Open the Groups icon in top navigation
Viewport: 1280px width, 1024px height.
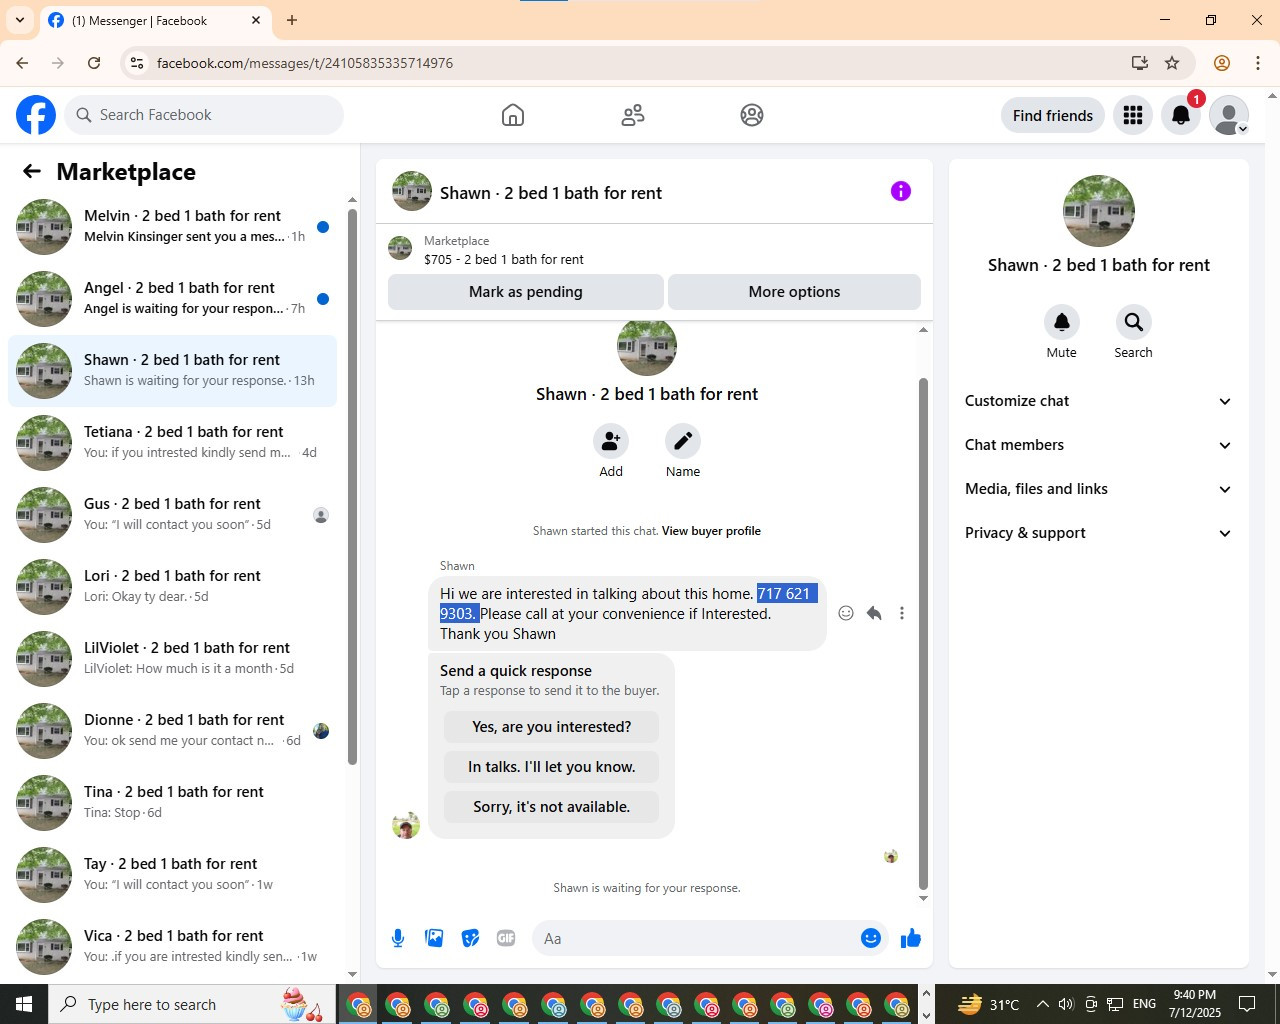[752, 115]
